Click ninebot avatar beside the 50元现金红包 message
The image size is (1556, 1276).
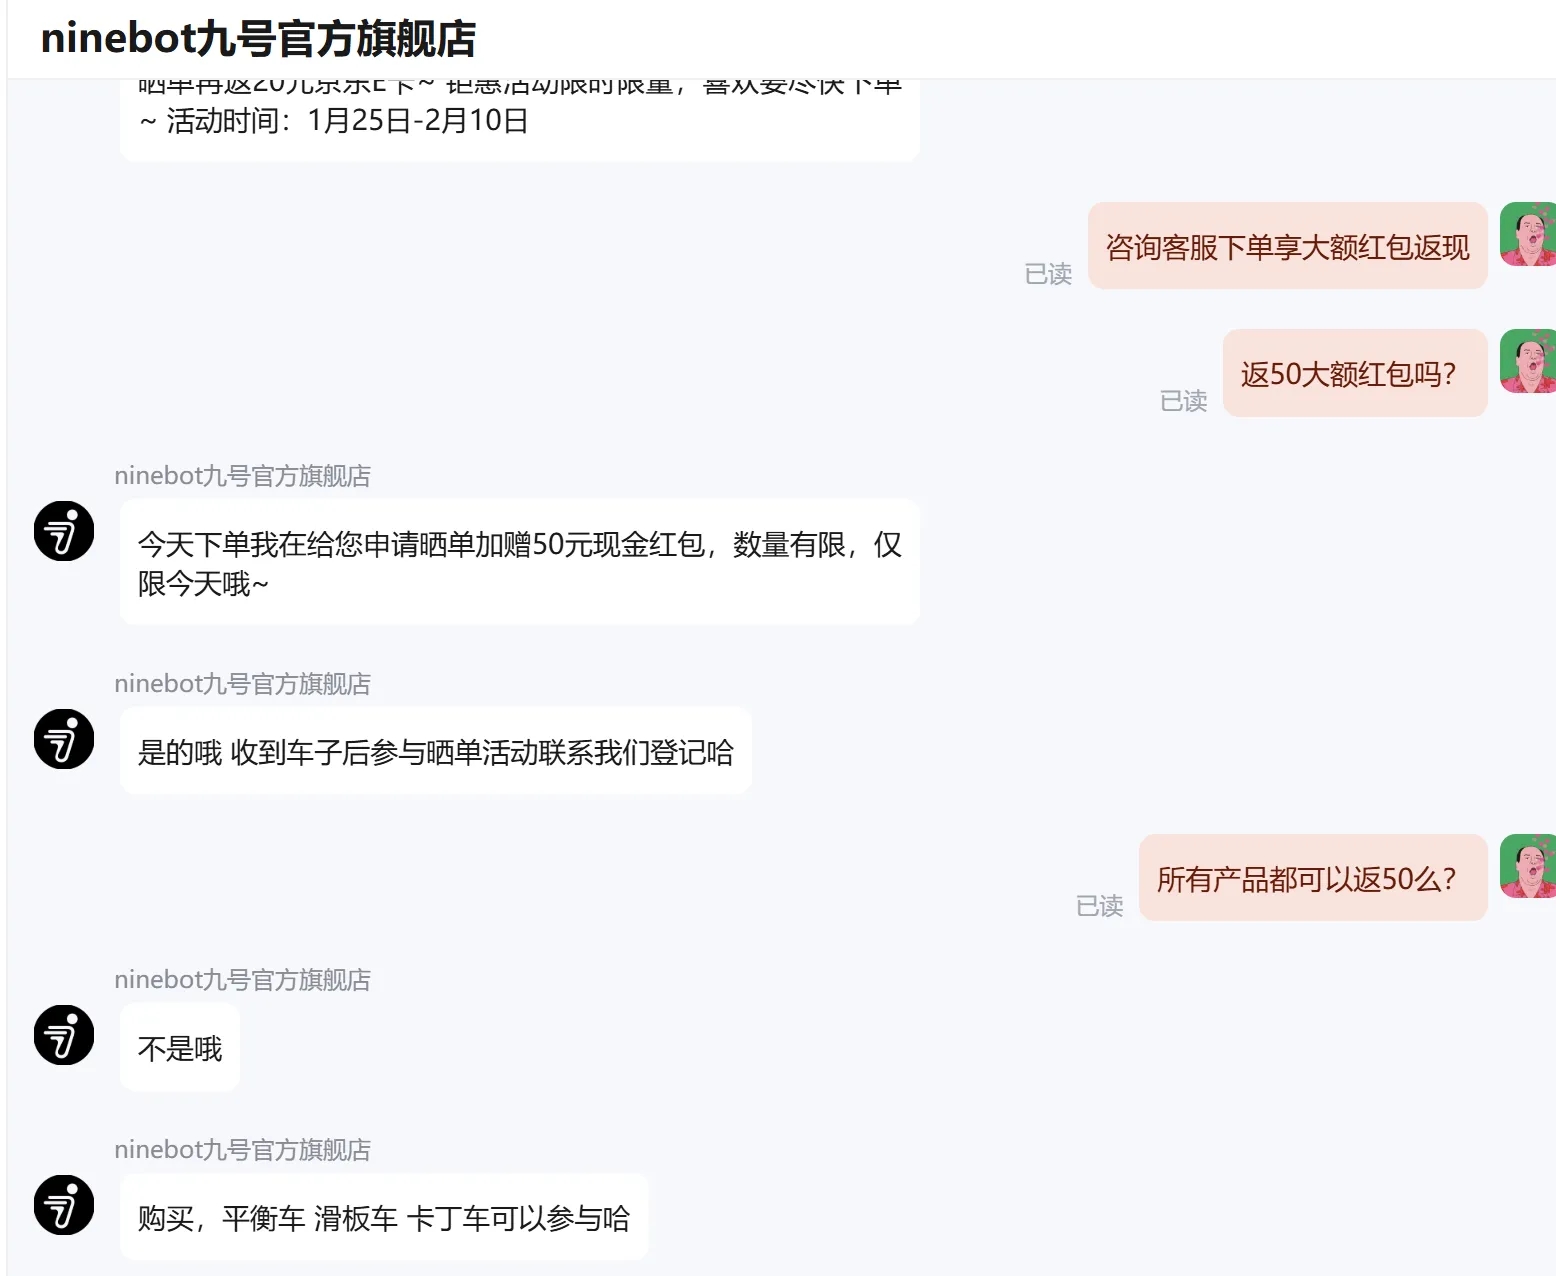64,531
